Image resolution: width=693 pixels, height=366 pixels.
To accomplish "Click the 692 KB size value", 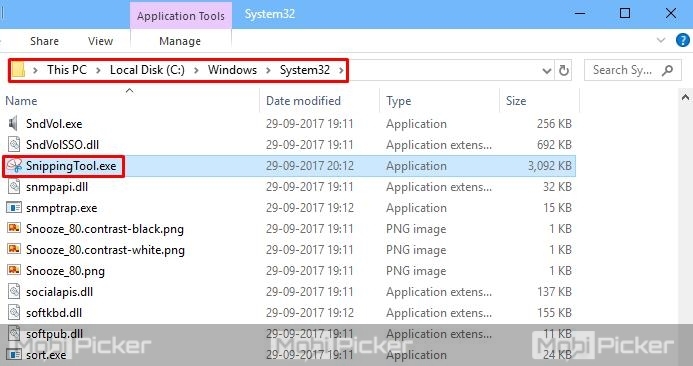I will pos(554,145).
